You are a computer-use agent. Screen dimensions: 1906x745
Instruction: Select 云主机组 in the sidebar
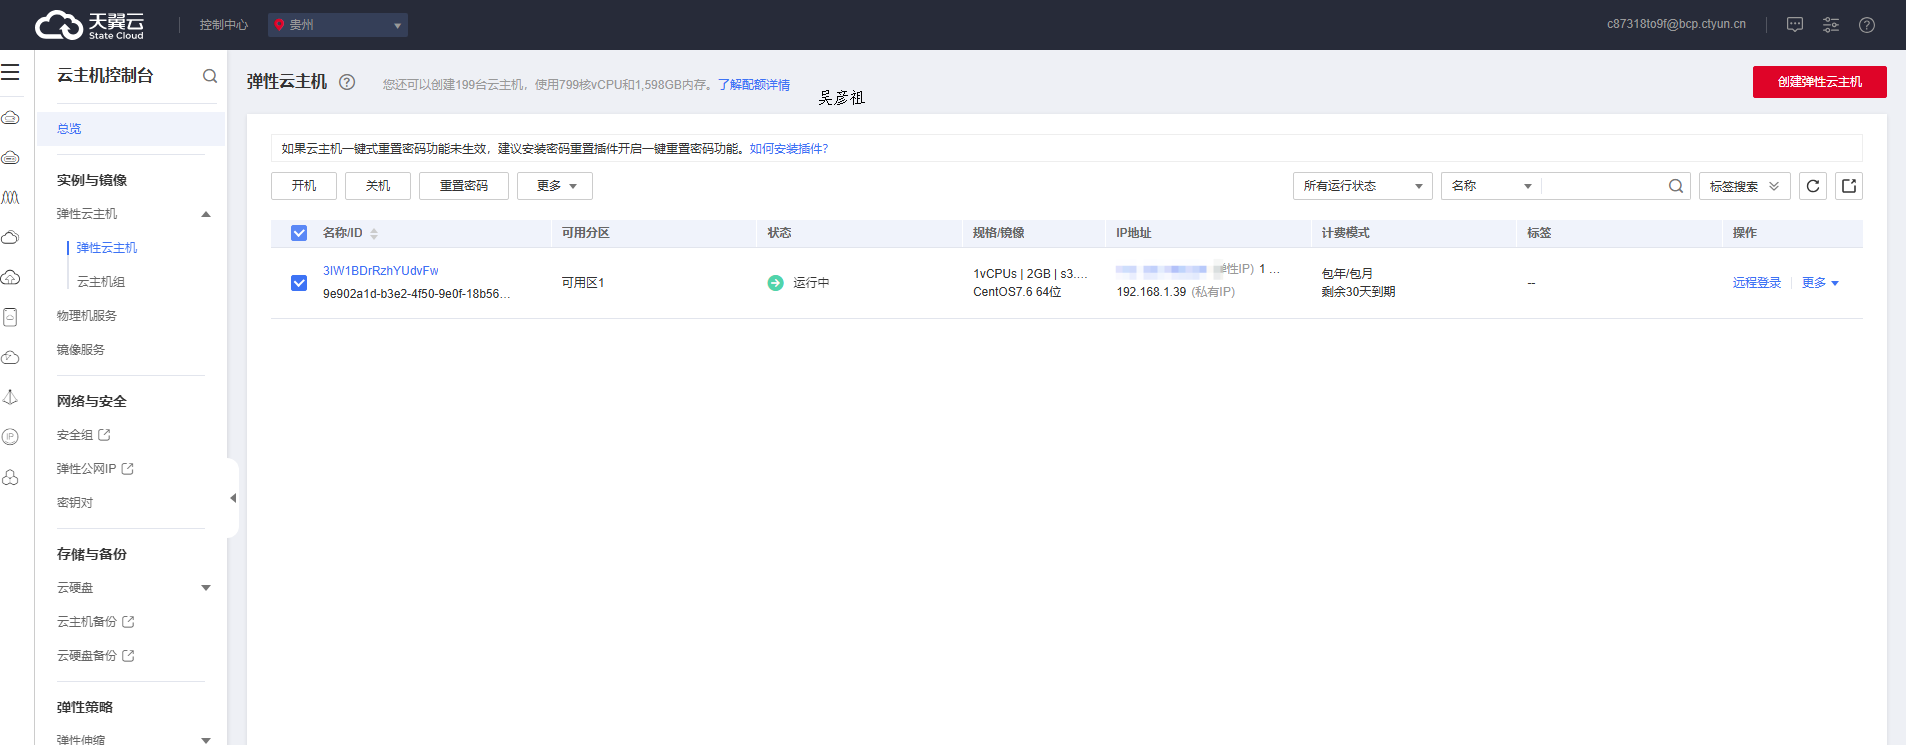(x=101, y=282)
